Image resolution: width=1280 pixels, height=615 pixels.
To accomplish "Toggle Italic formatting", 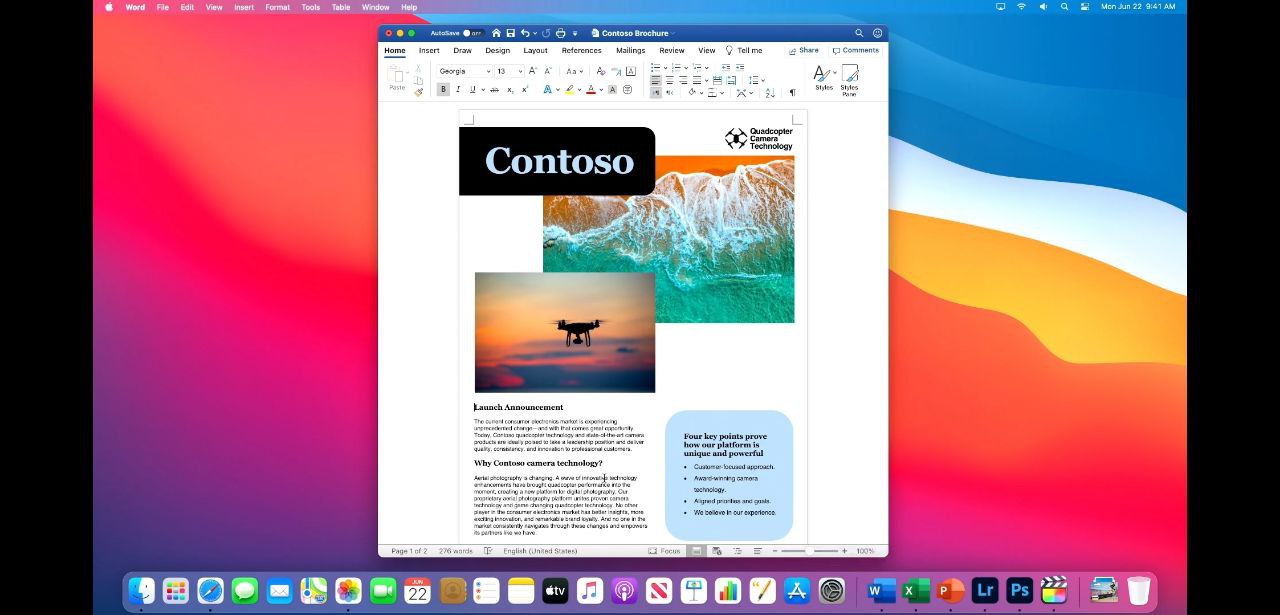I will (458, 90).
